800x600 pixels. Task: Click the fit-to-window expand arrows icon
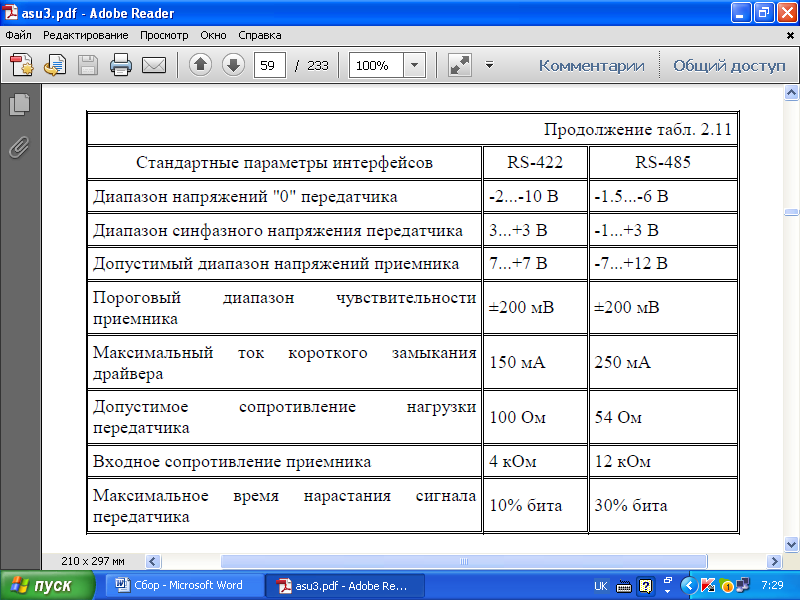pos(459,65)
